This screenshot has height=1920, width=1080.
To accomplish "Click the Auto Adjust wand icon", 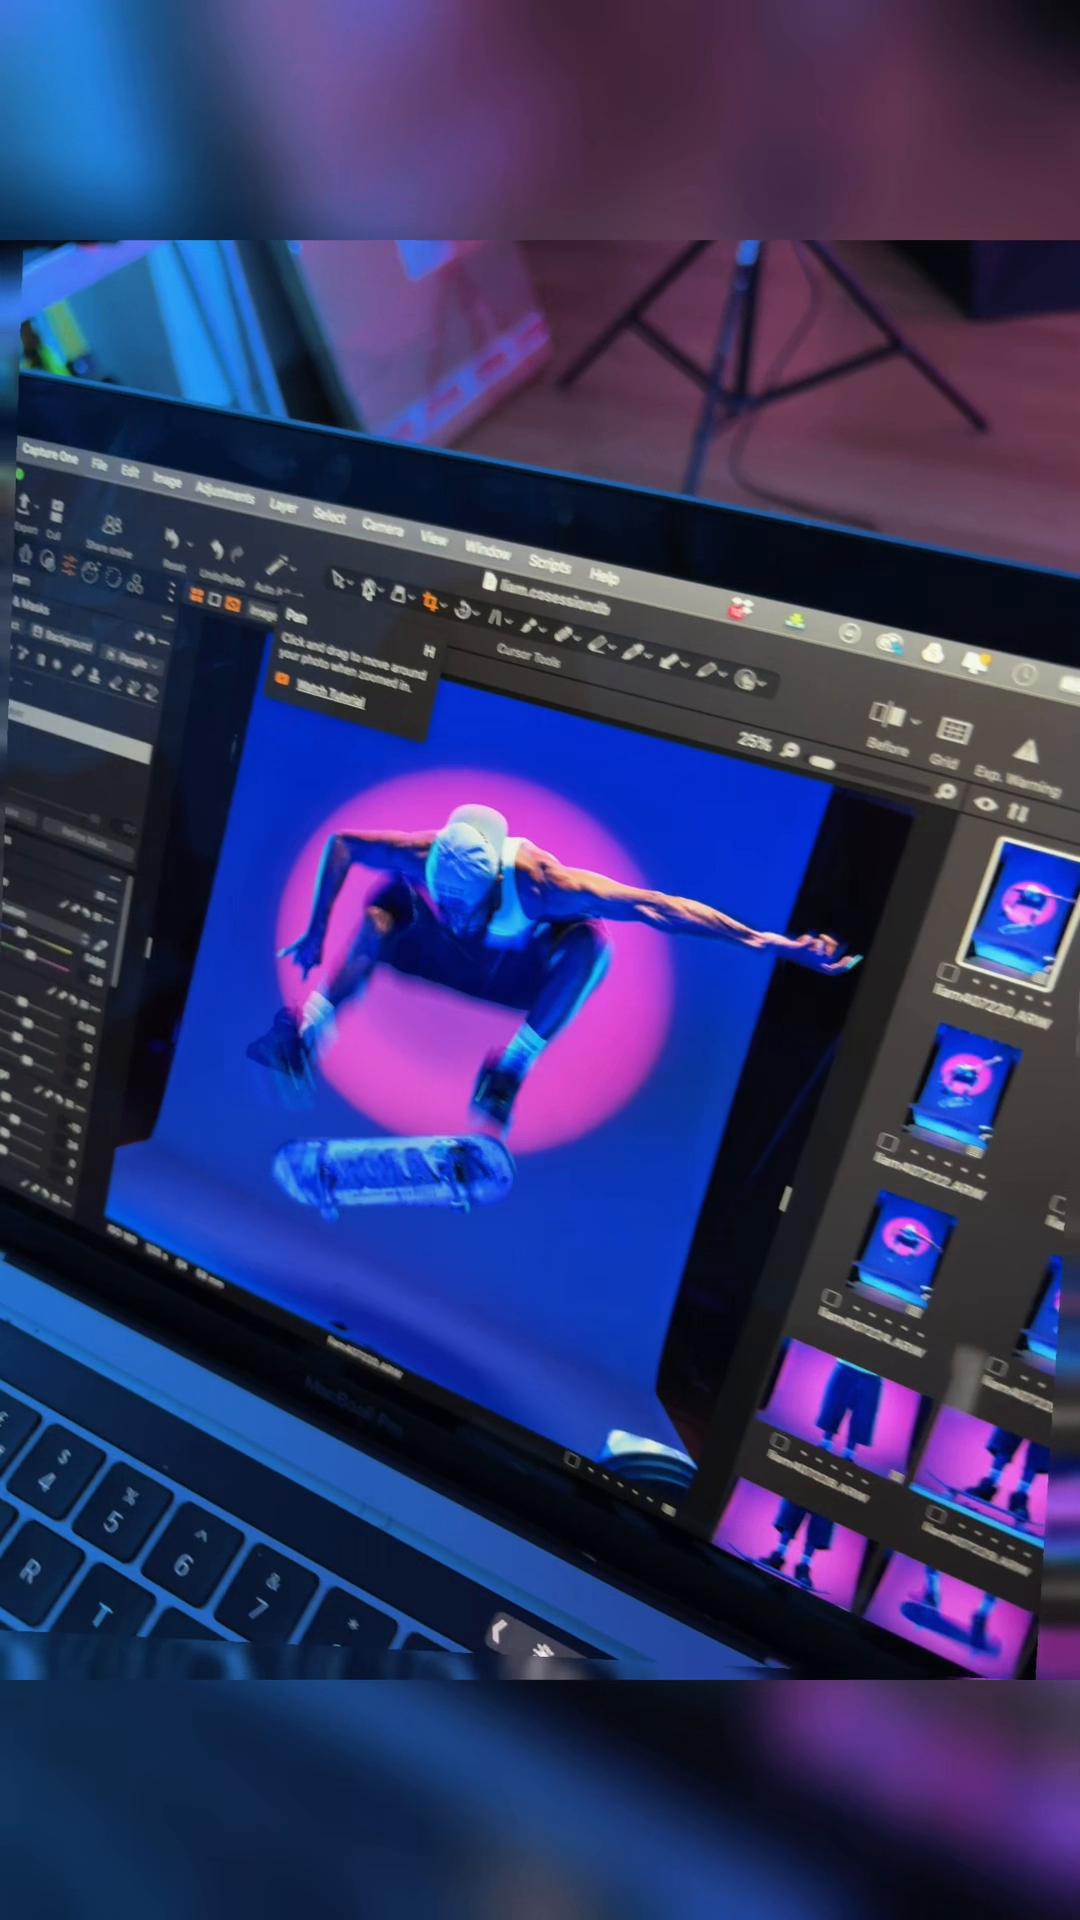I will pos(276,565).
